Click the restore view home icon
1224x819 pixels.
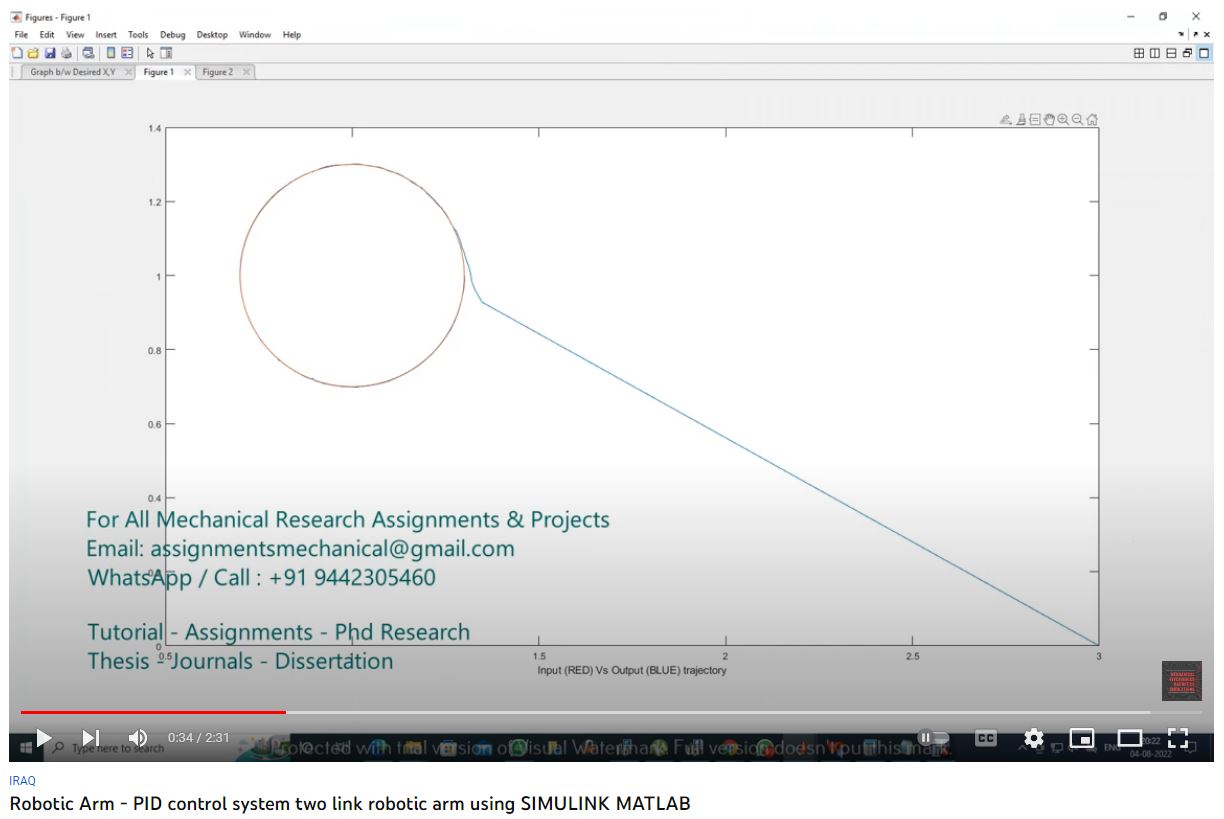[x=1092, y=119]
